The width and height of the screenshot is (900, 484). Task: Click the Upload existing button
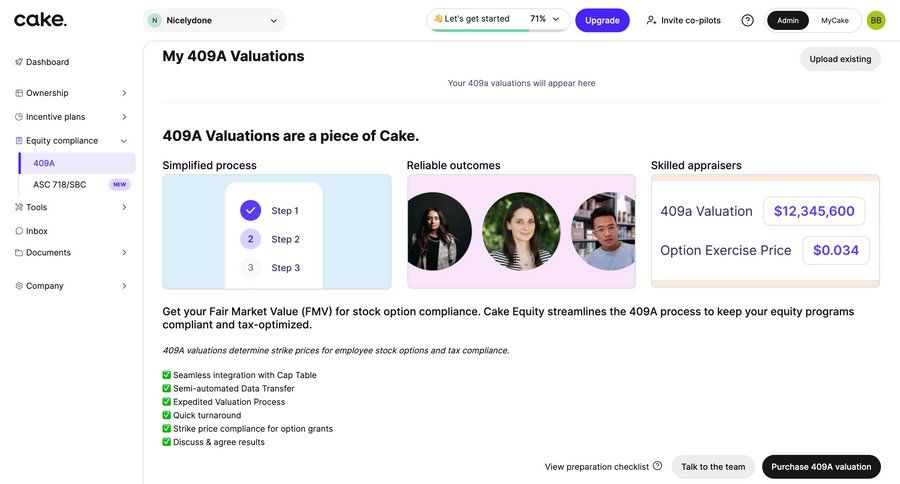coord(840,59)
